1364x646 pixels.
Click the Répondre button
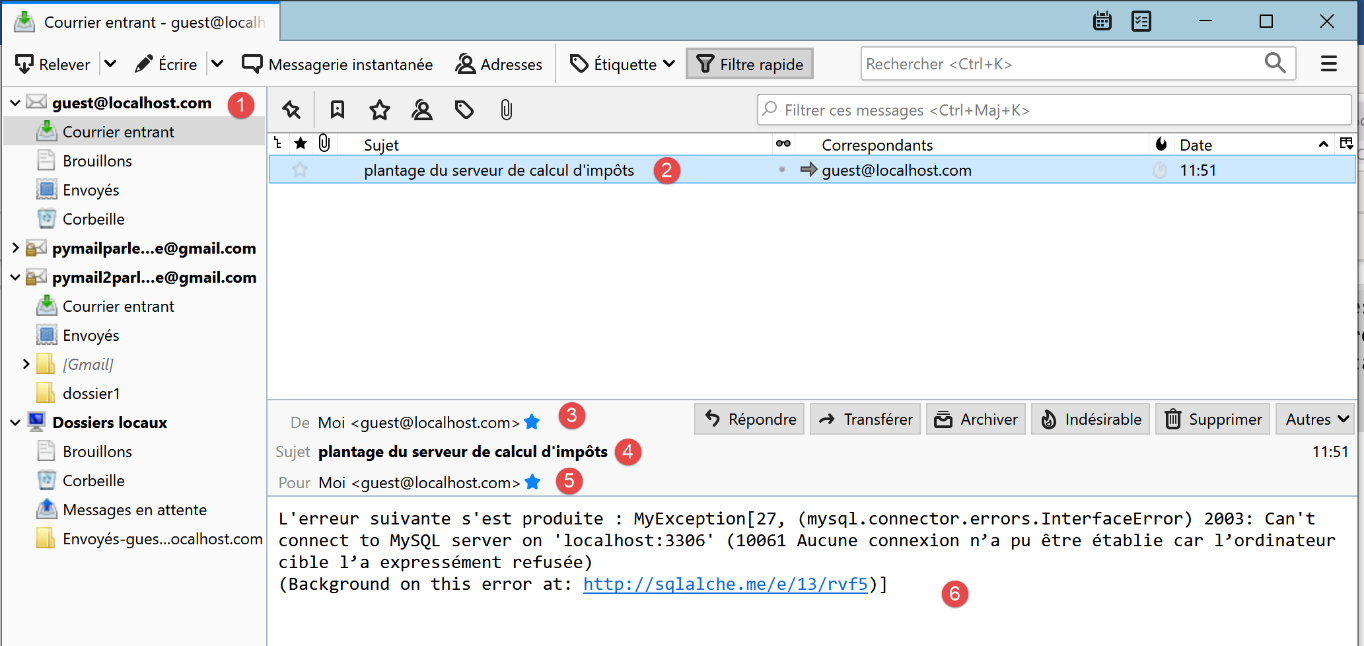(750, 419)
